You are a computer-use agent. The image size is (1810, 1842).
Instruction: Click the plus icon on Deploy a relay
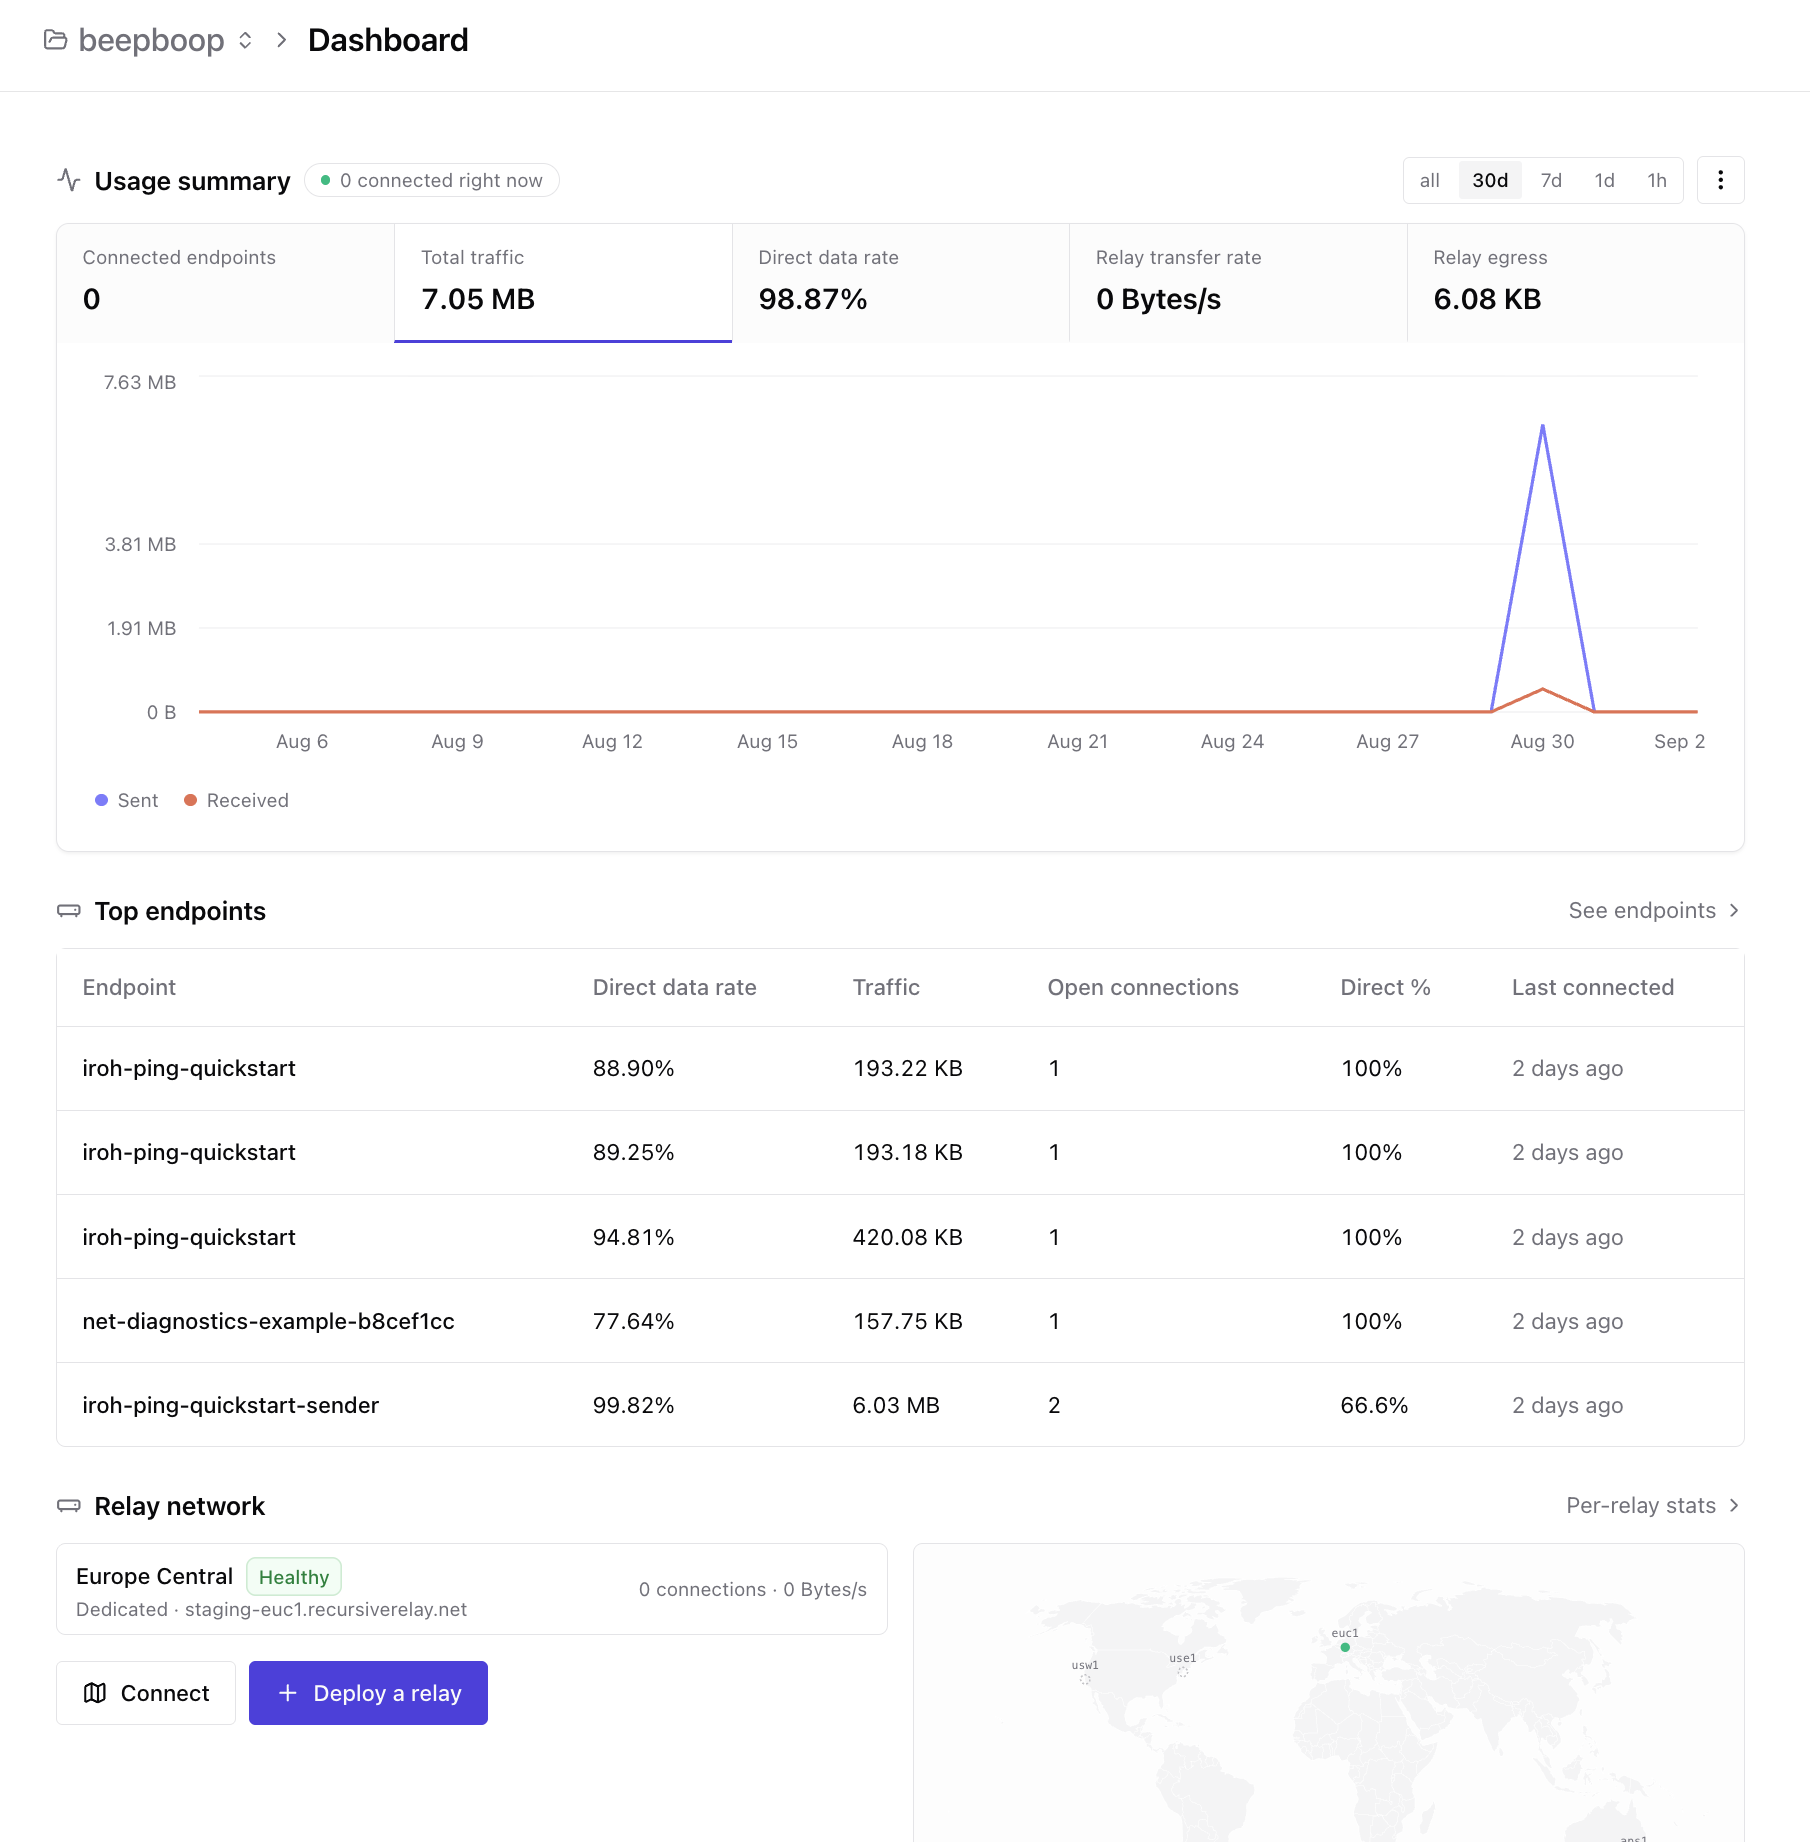(x=288, y=1693)
